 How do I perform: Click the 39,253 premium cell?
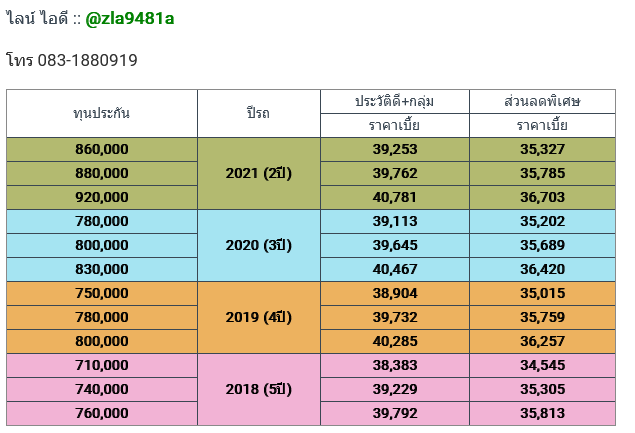coord(394,149)
